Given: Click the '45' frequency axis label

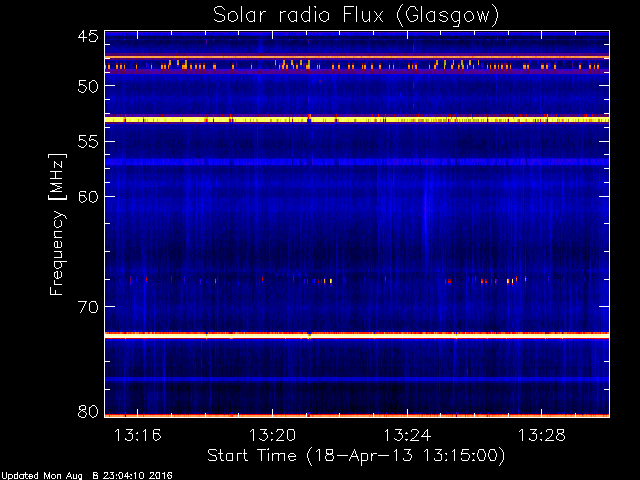Looking at the screenshot, I should tap(88, 37).
